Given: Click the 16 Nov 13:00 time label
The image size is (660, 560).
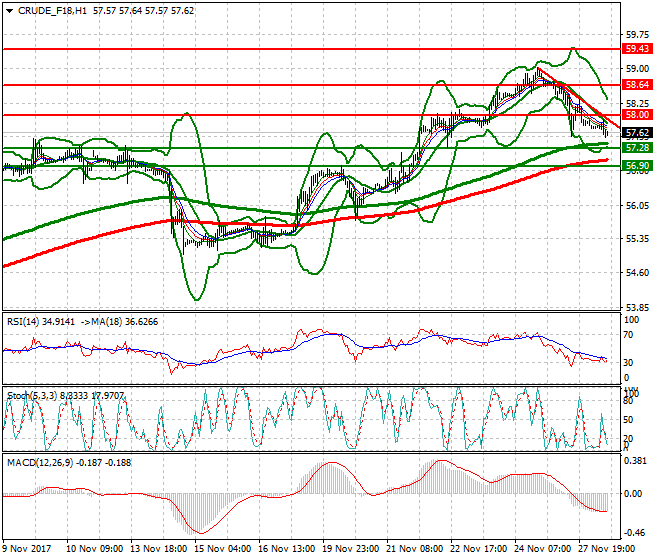Looking at the screenshot, I should click(x=287, y=549).
